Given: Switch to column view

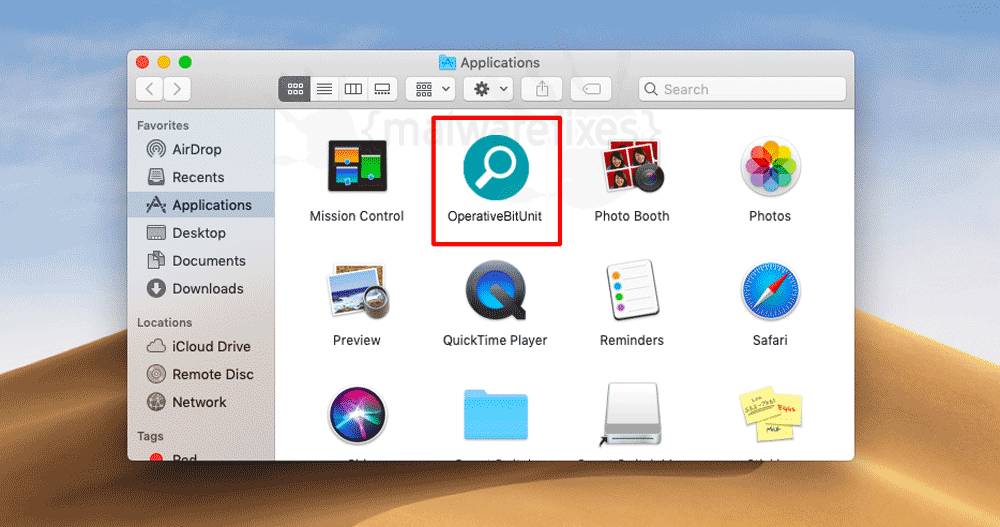Looking at the screenshot, I should pos(353,89).
